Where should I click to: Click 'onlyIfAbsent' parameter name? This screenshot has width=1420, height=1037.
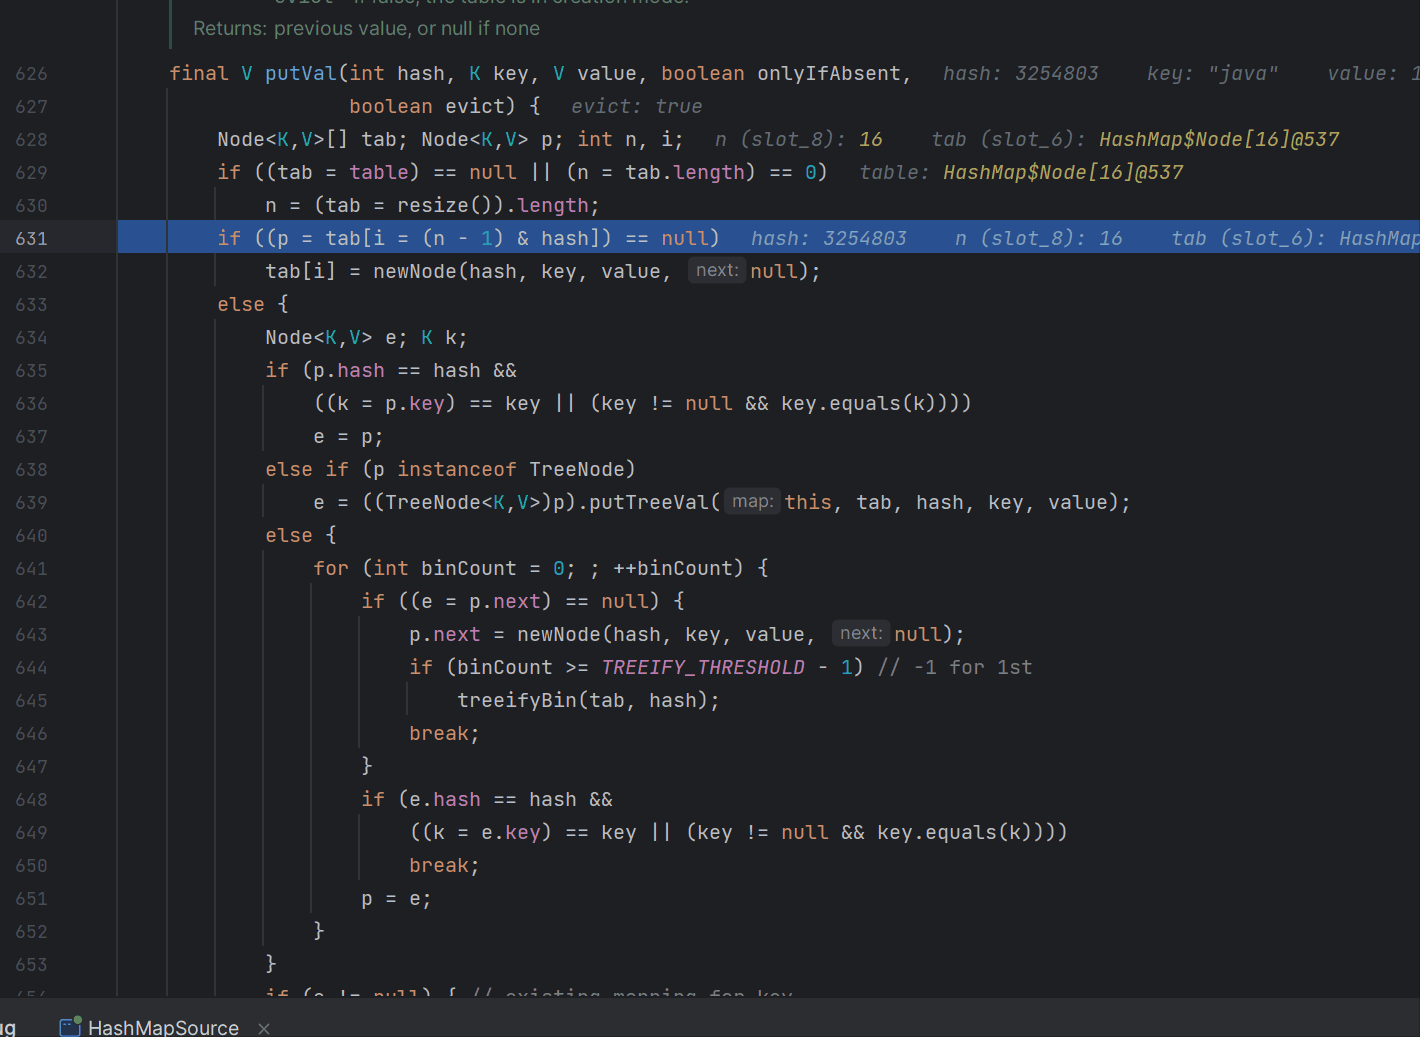(829, 73)
